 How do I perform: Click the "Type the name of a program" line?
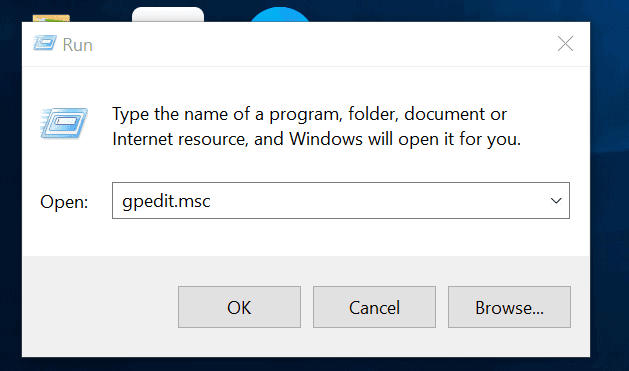[309, 115]
